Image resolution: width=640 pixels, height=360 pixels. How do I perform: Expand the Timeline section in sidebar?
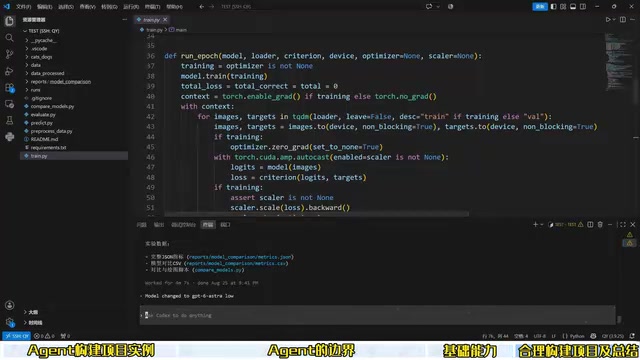[x=35, y=322]
